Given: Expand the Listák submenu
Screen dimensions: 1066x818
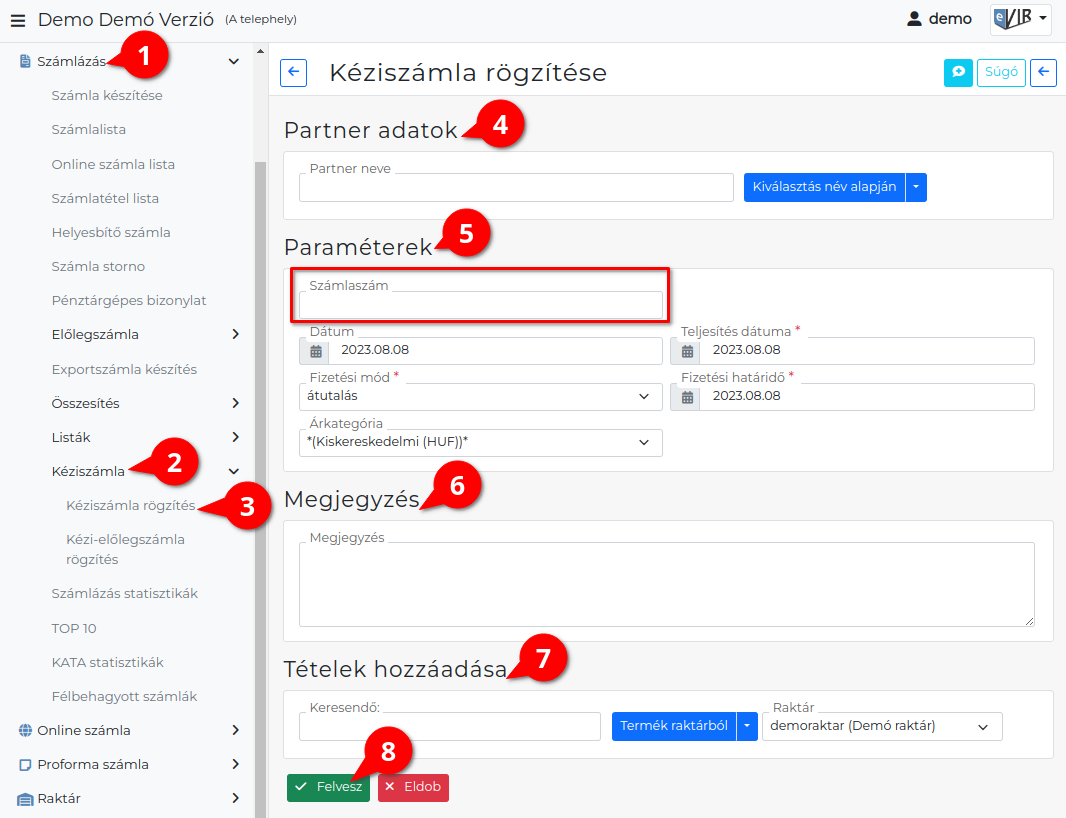Looking at the screenshot, I should pos(235,437).
